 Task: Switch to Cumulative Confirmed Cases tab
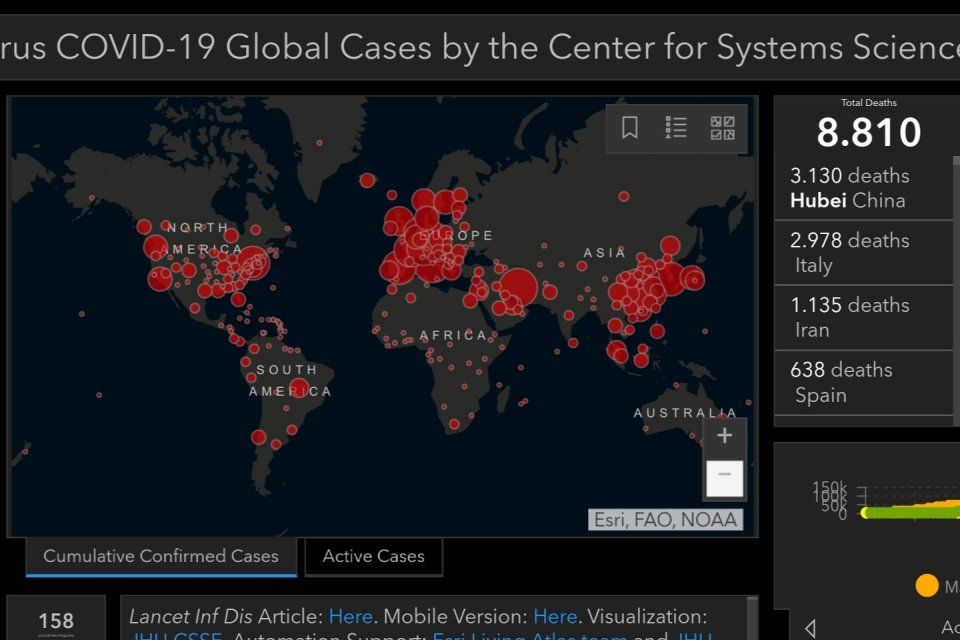coord(161,556)
